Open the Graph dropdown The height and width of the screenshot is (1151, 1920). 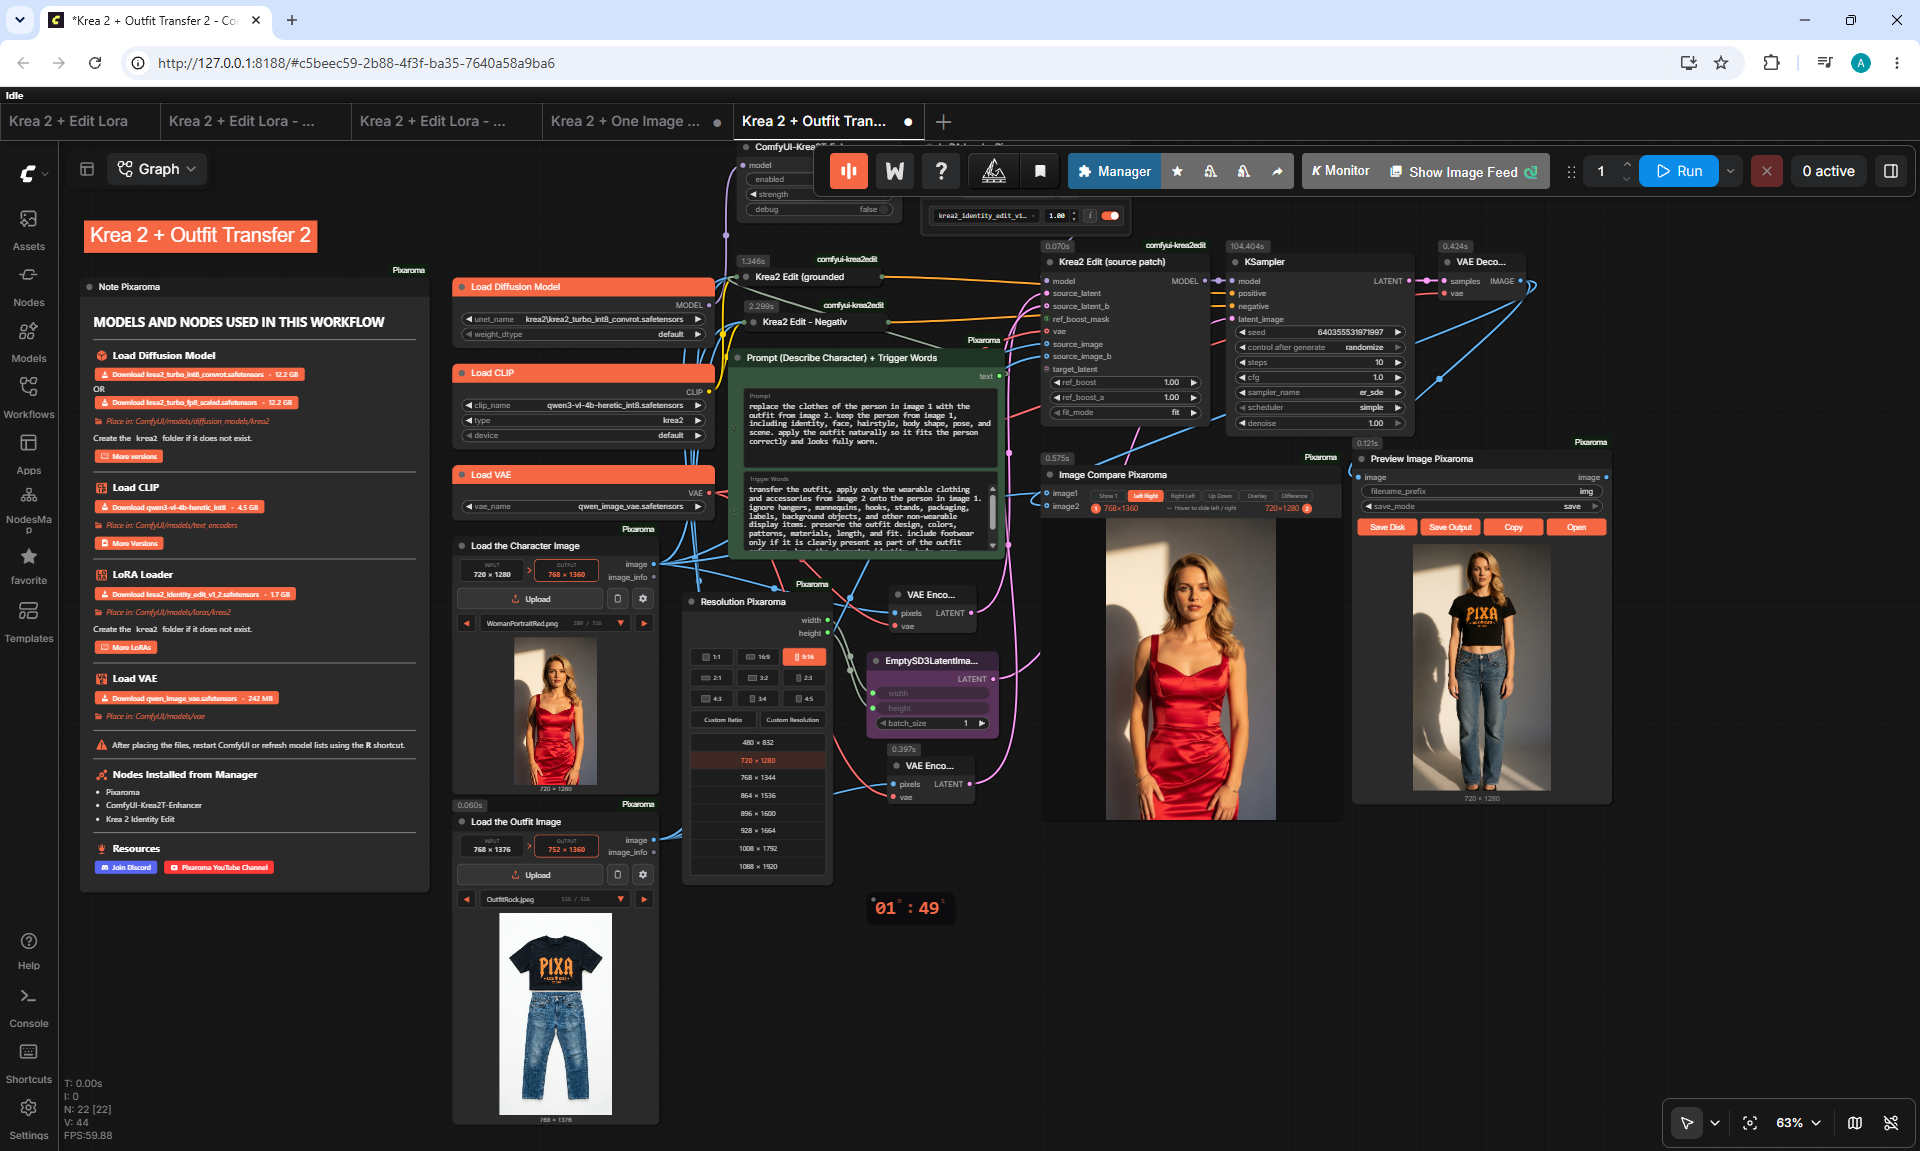(157, 169)
